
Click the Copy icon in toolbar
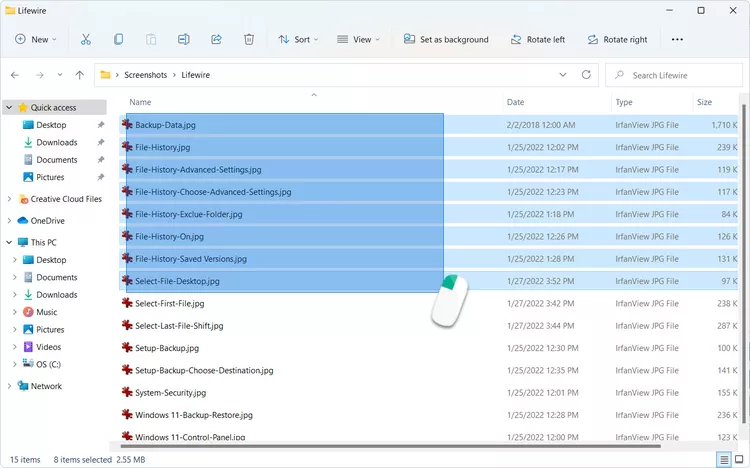(119, 40)
